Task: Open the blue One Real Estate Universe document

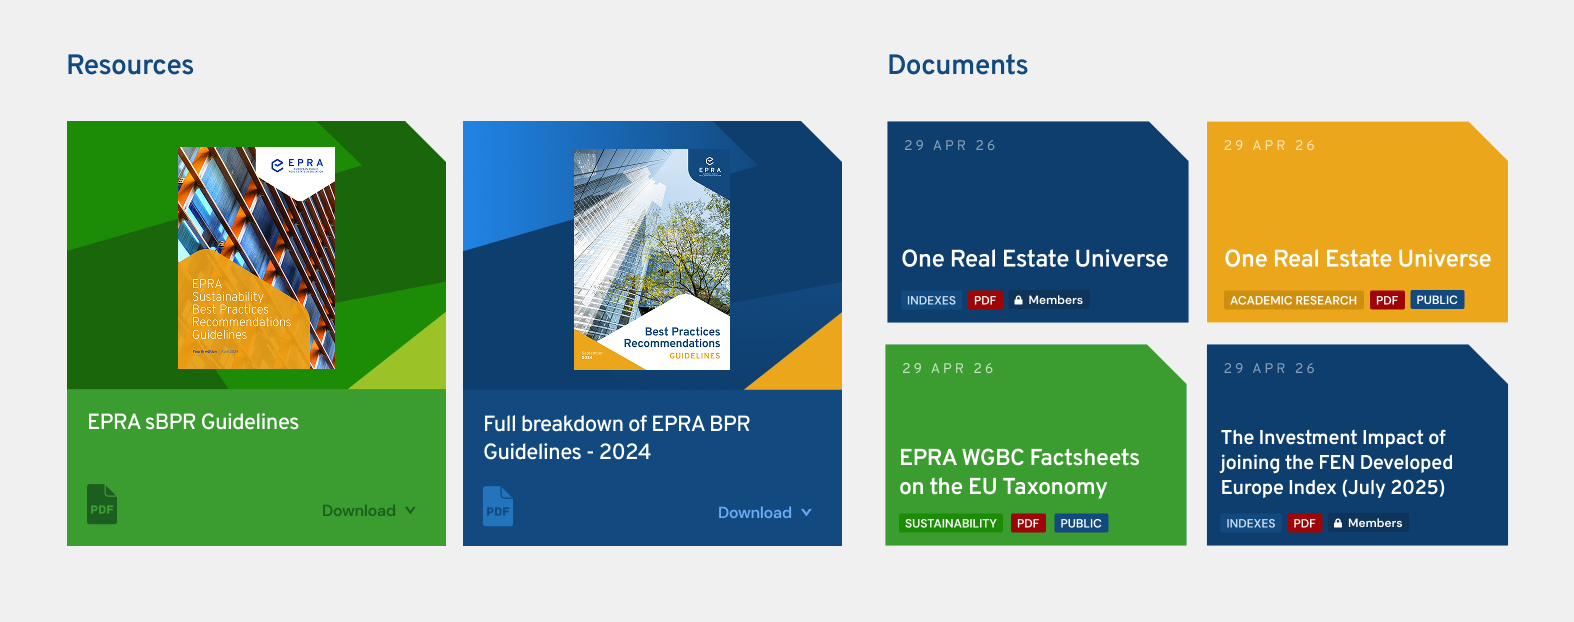Action: point(1035,259)
